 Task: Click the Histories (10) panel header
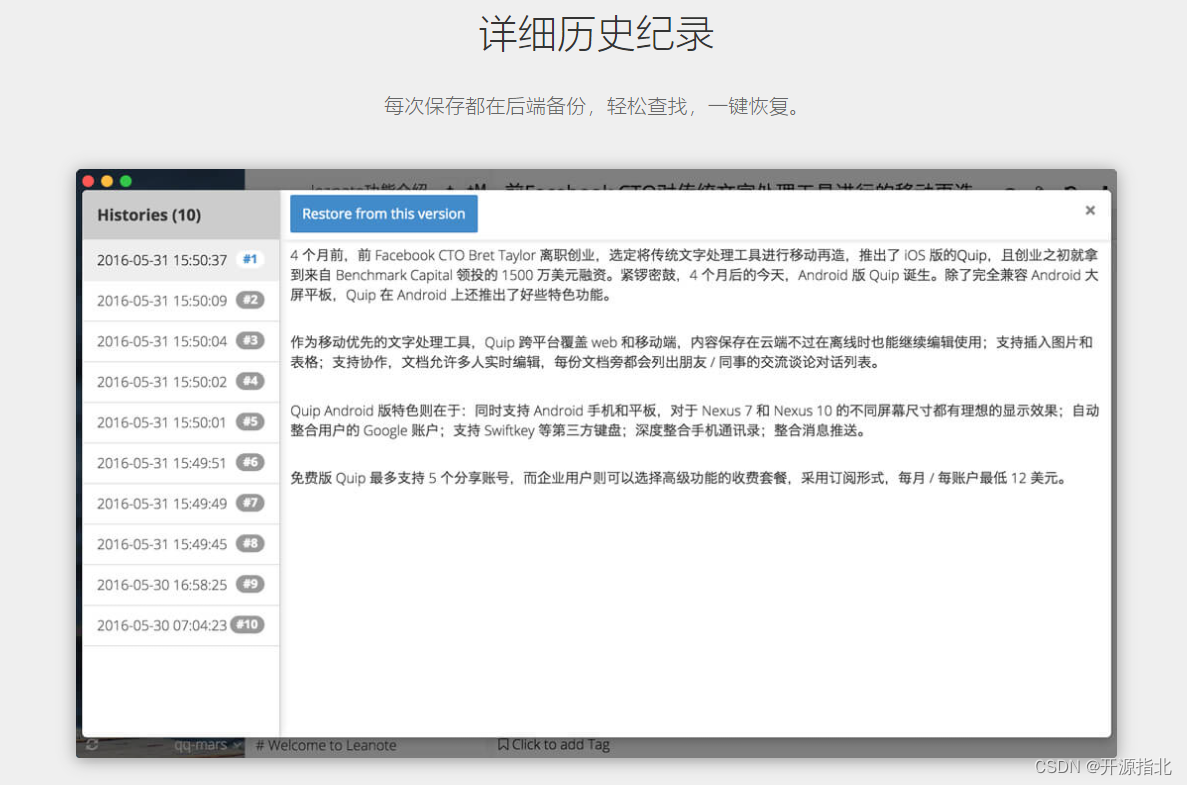[x=150, y=214]
